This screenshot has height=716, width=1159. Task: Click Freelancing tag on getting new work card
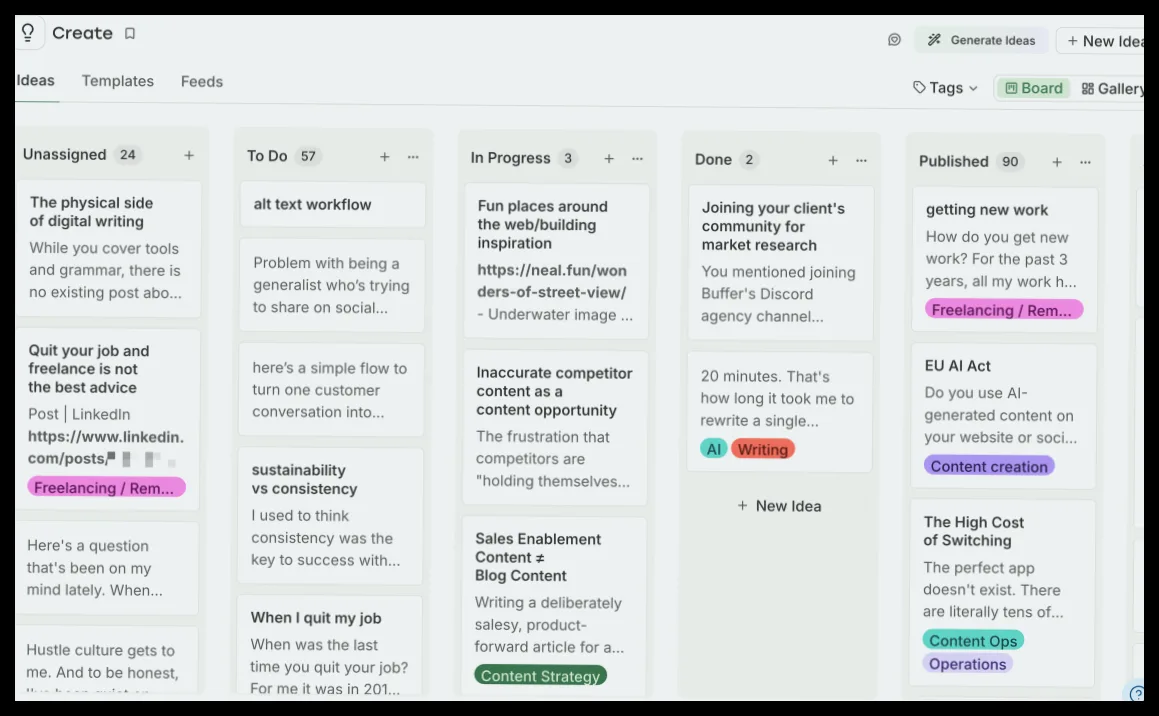click(x=1004, y=310)
